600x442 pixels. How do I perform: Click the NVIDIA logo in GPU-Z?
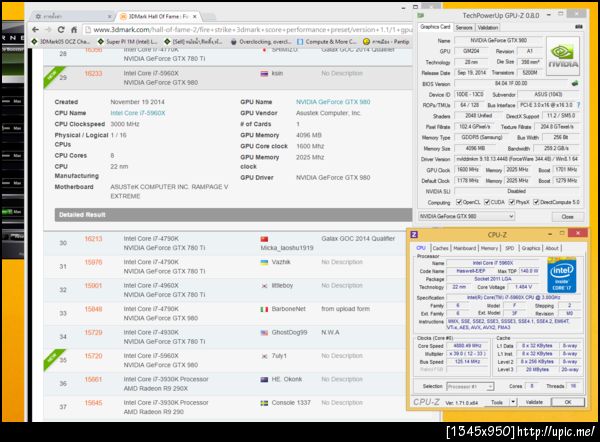pos(563,56)
